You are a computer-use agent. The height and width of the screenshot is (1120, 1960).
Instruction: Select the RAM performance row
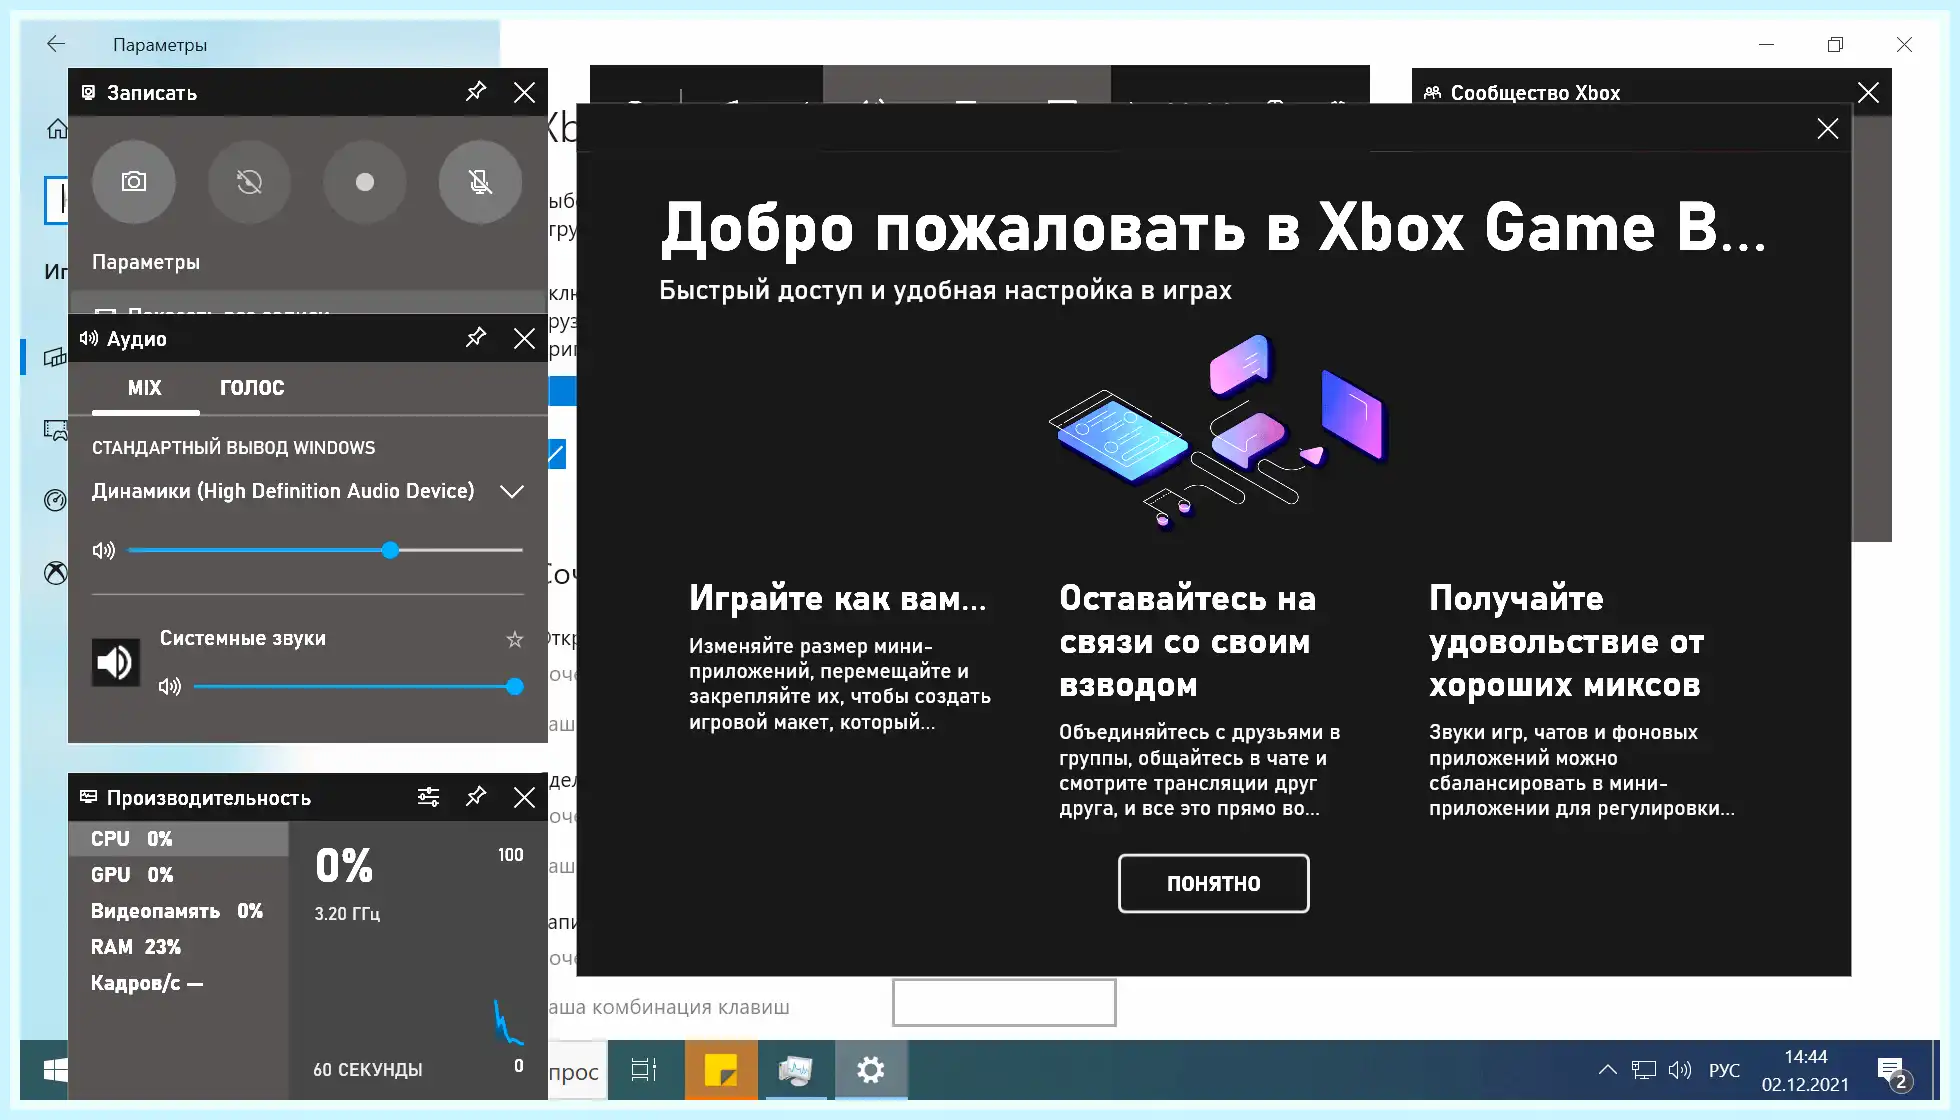click(x=178, y=947)
